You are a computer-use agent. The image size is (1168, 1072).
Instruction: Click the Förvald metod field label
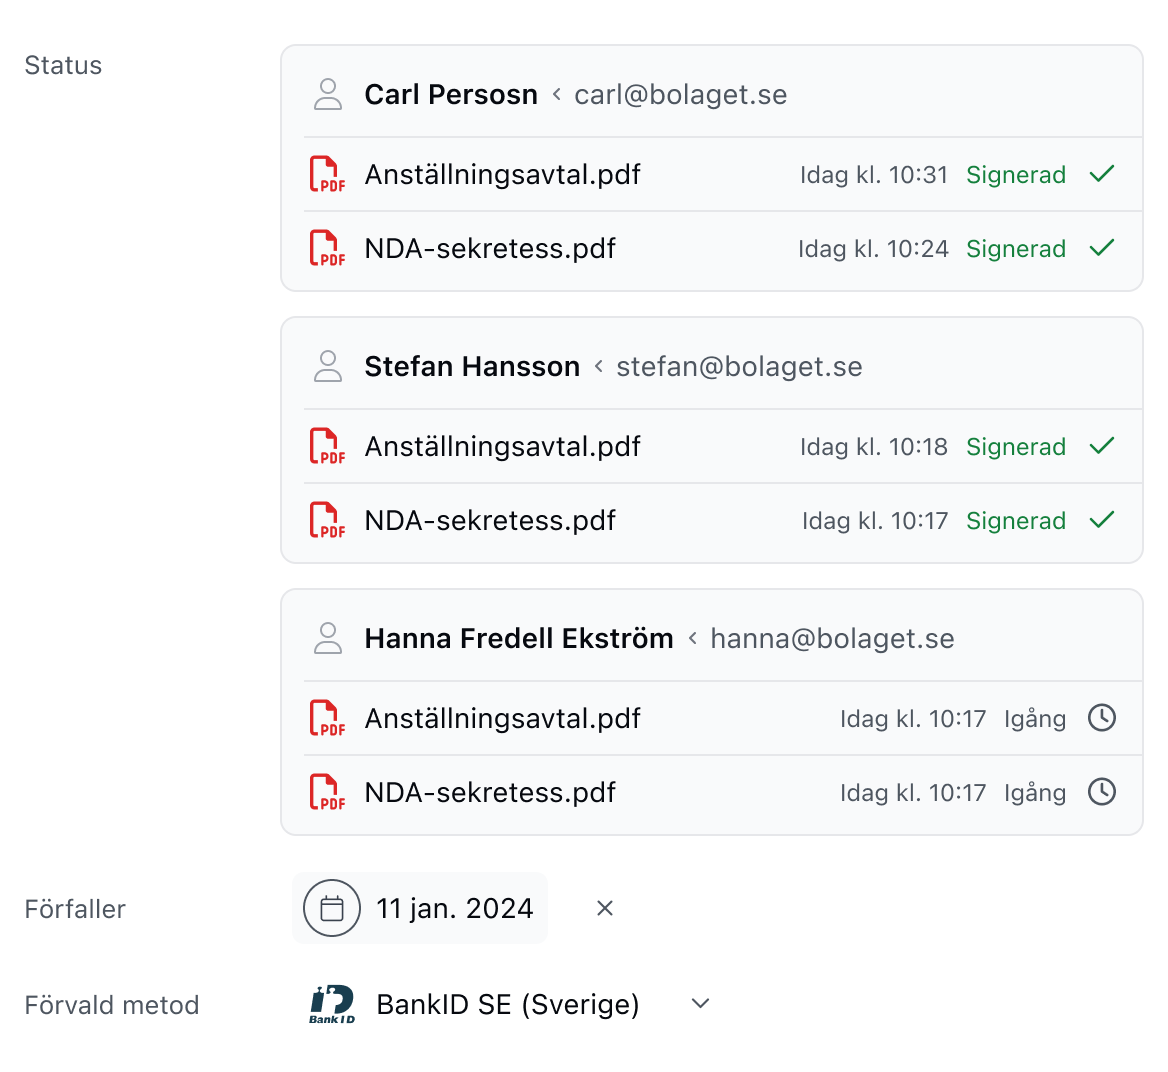[x=112, y=1006]
